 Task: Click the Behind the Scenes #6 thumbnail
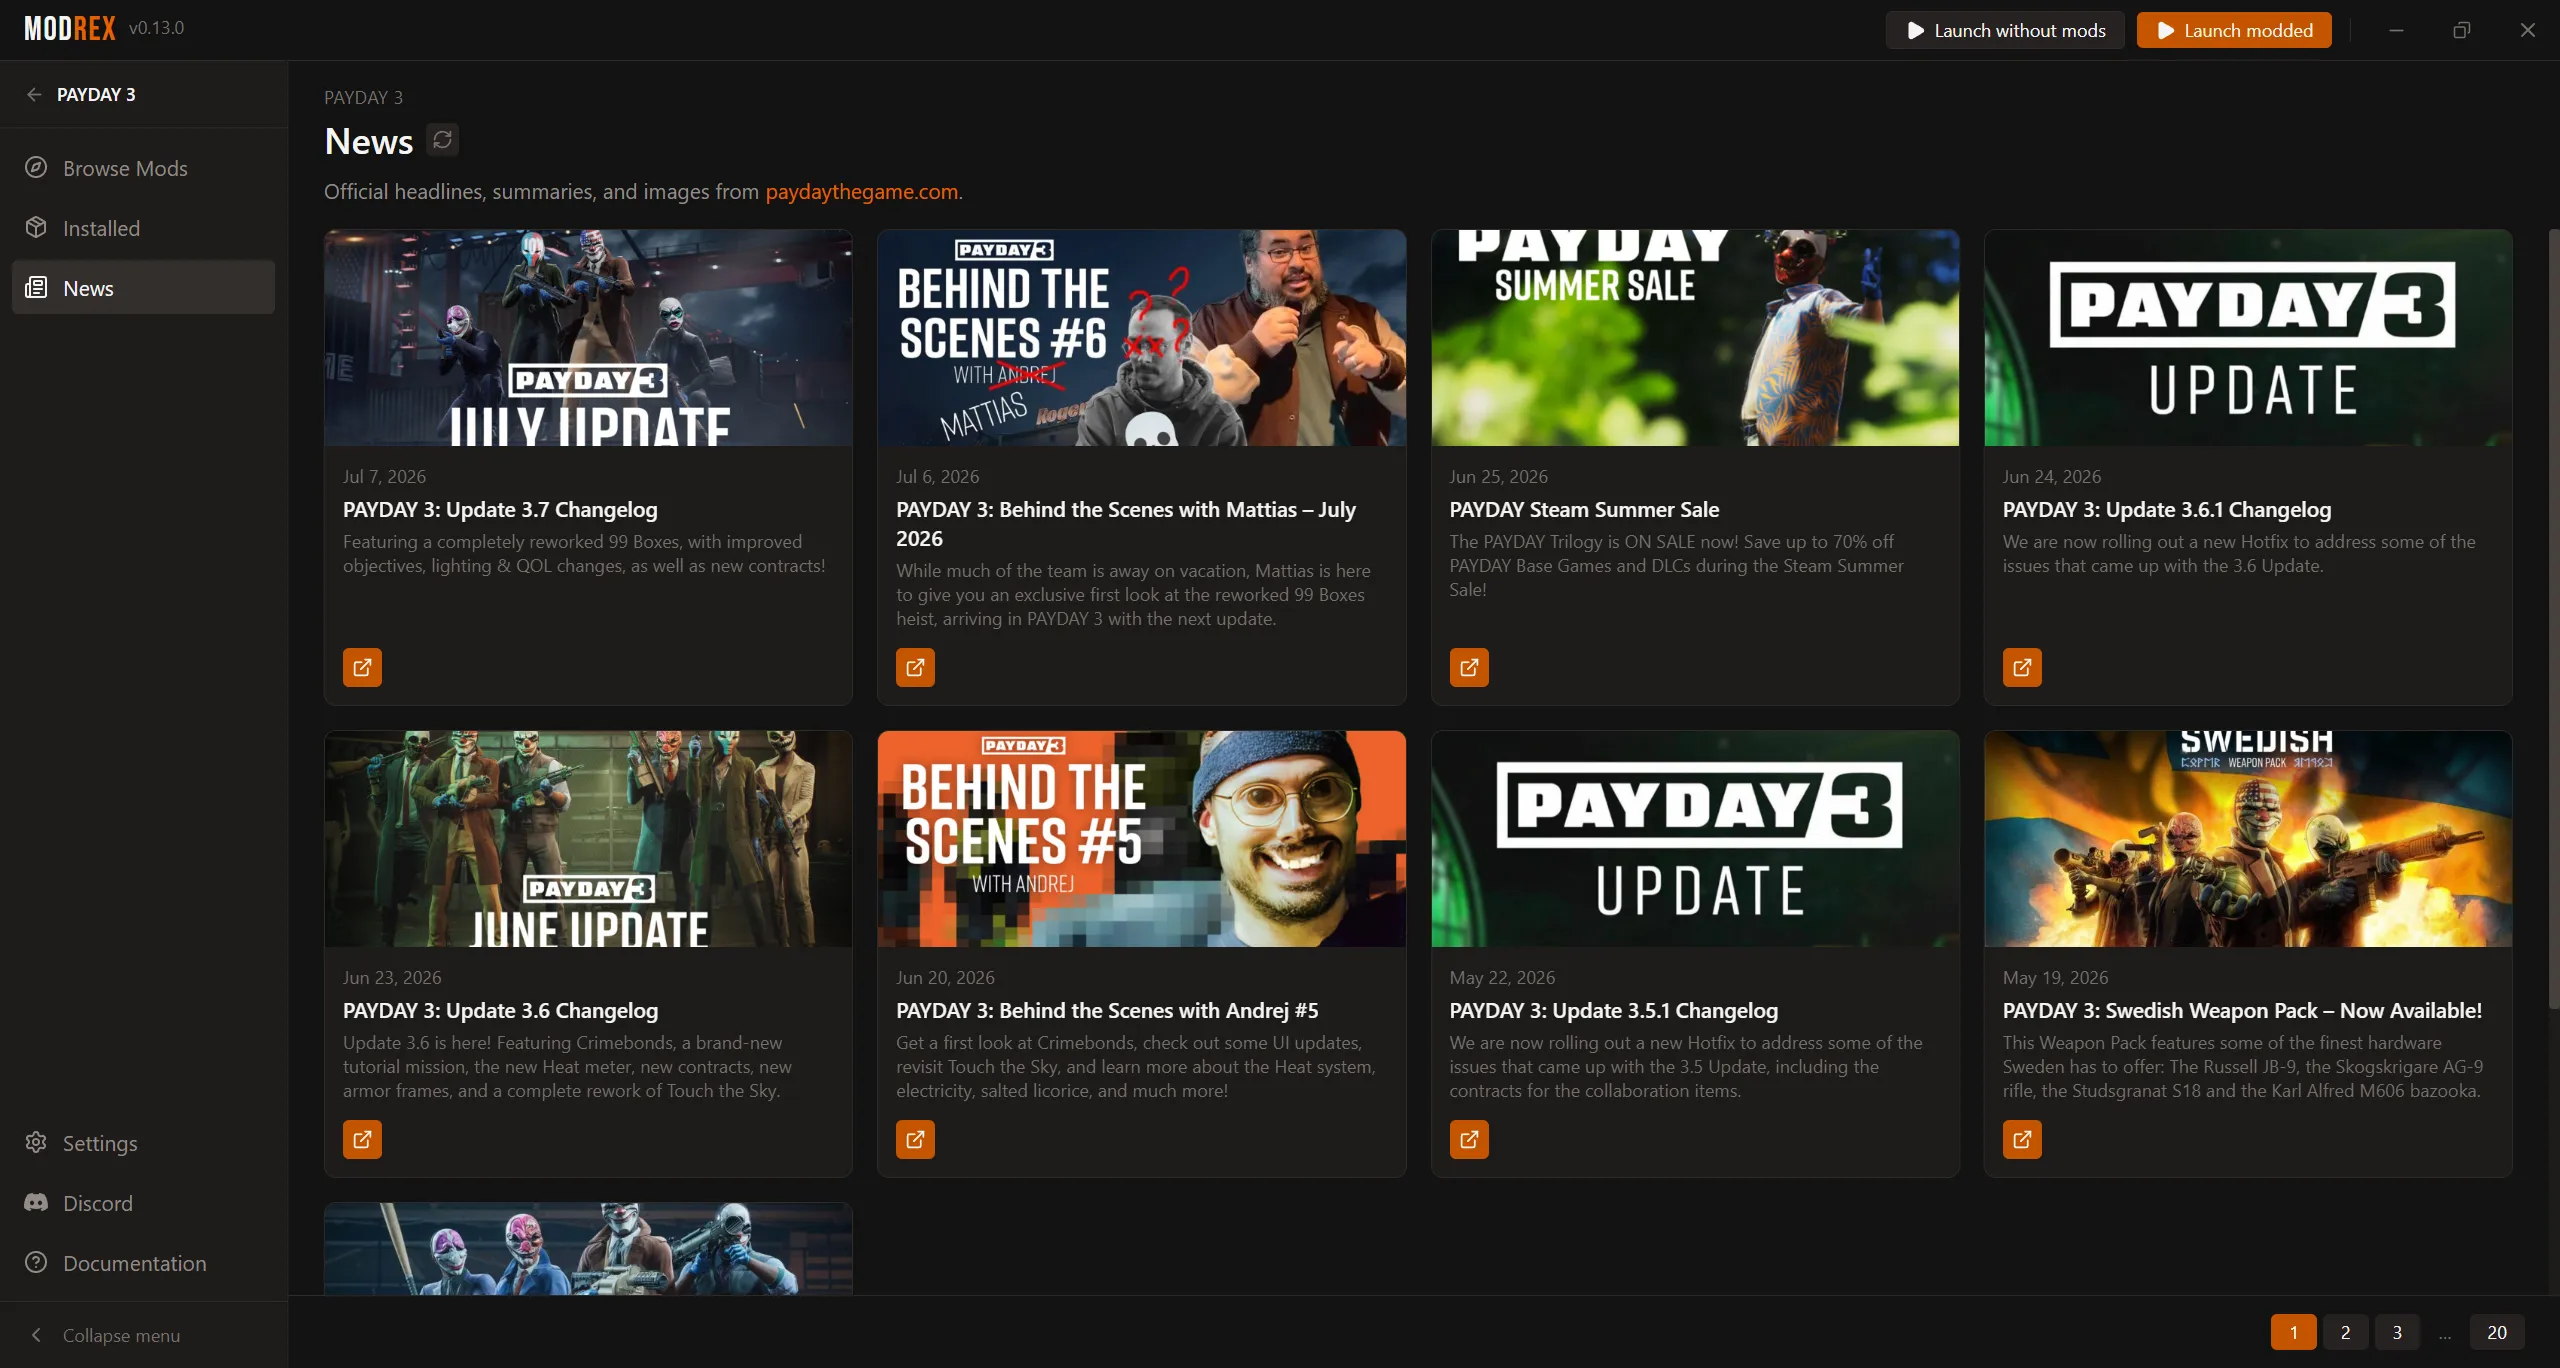1142,338
